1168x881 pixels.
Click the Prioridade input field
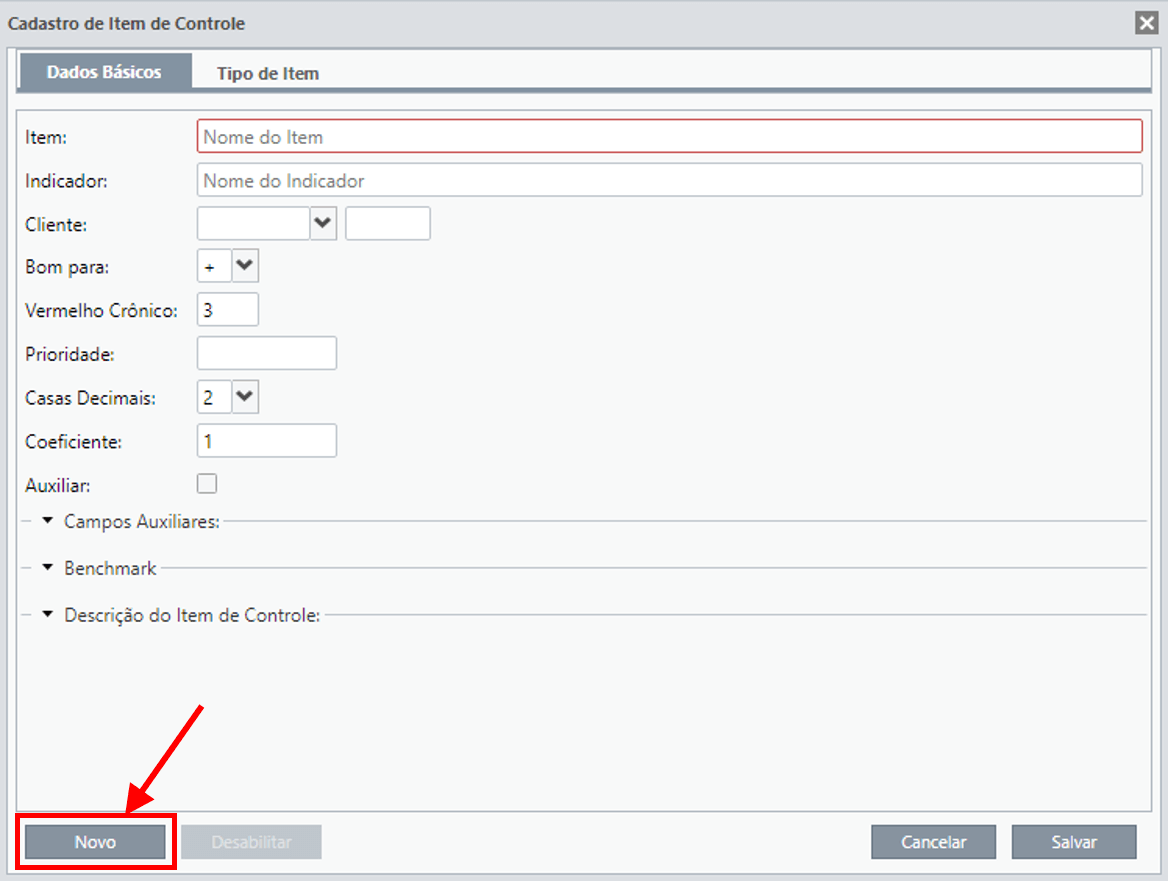[267, 353]
